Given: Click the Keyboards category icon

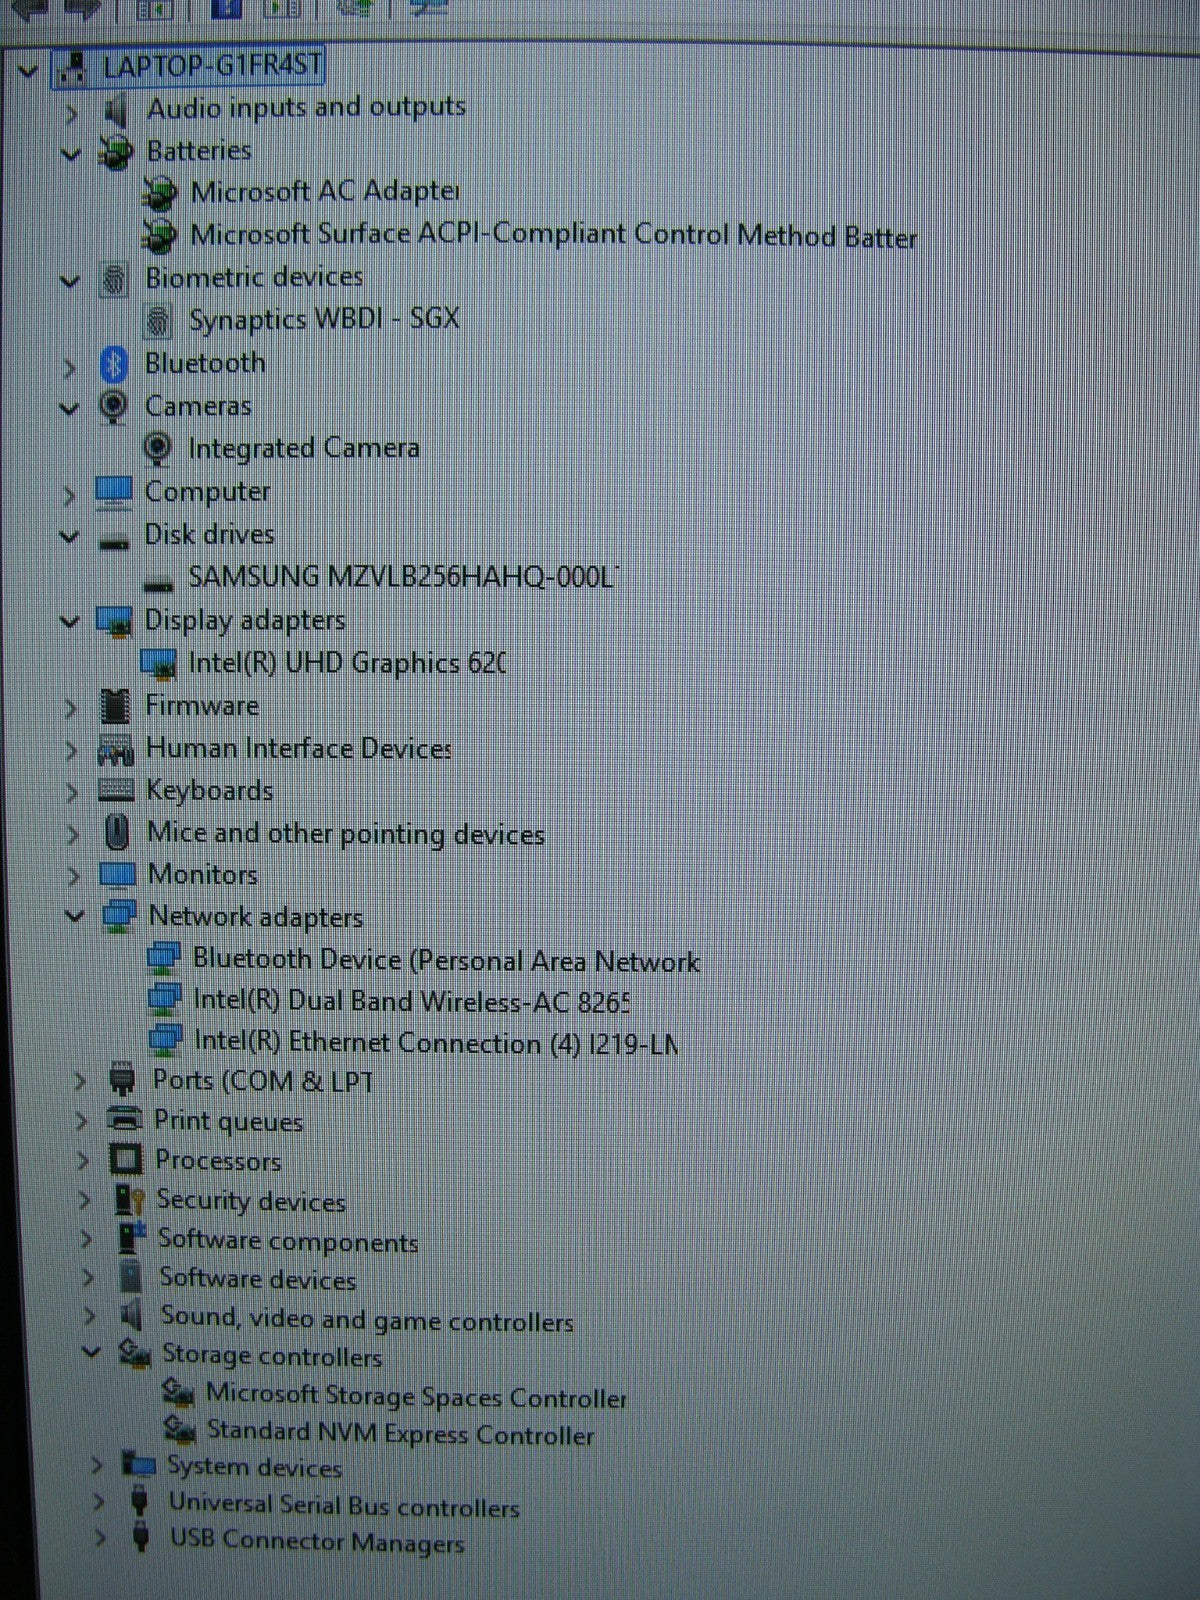Looking at the screenshot, I should coord(116,790).
